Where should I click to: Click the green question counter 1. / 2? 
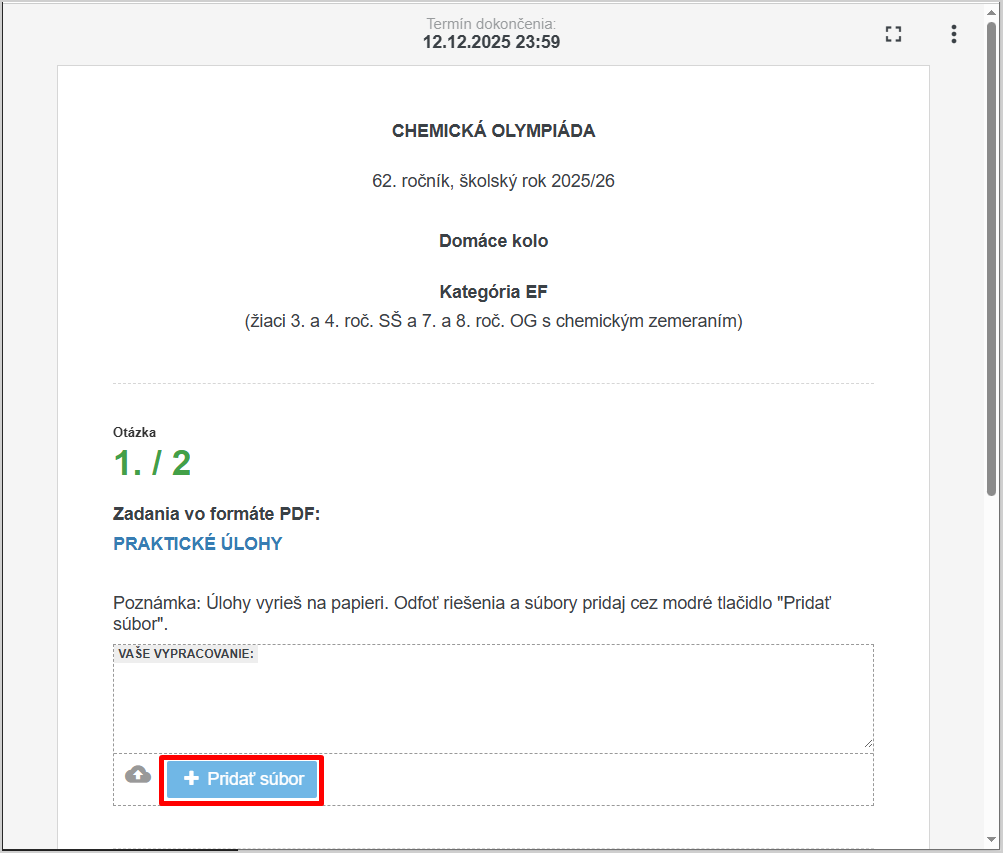[x=152, y=463]
